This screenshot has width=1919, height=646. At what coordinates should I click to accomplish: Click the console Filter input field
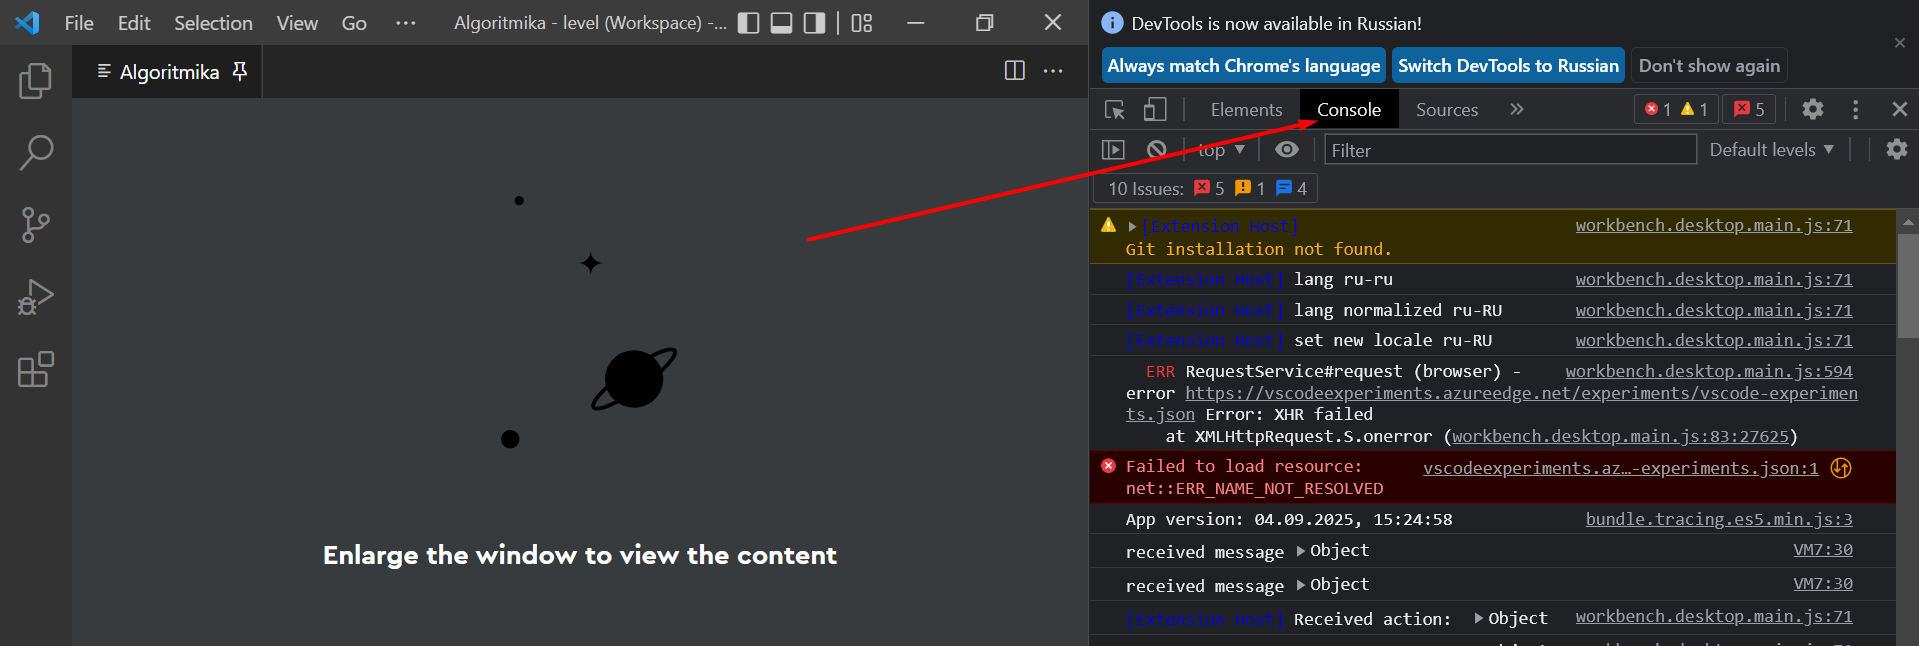(1510, 150)
